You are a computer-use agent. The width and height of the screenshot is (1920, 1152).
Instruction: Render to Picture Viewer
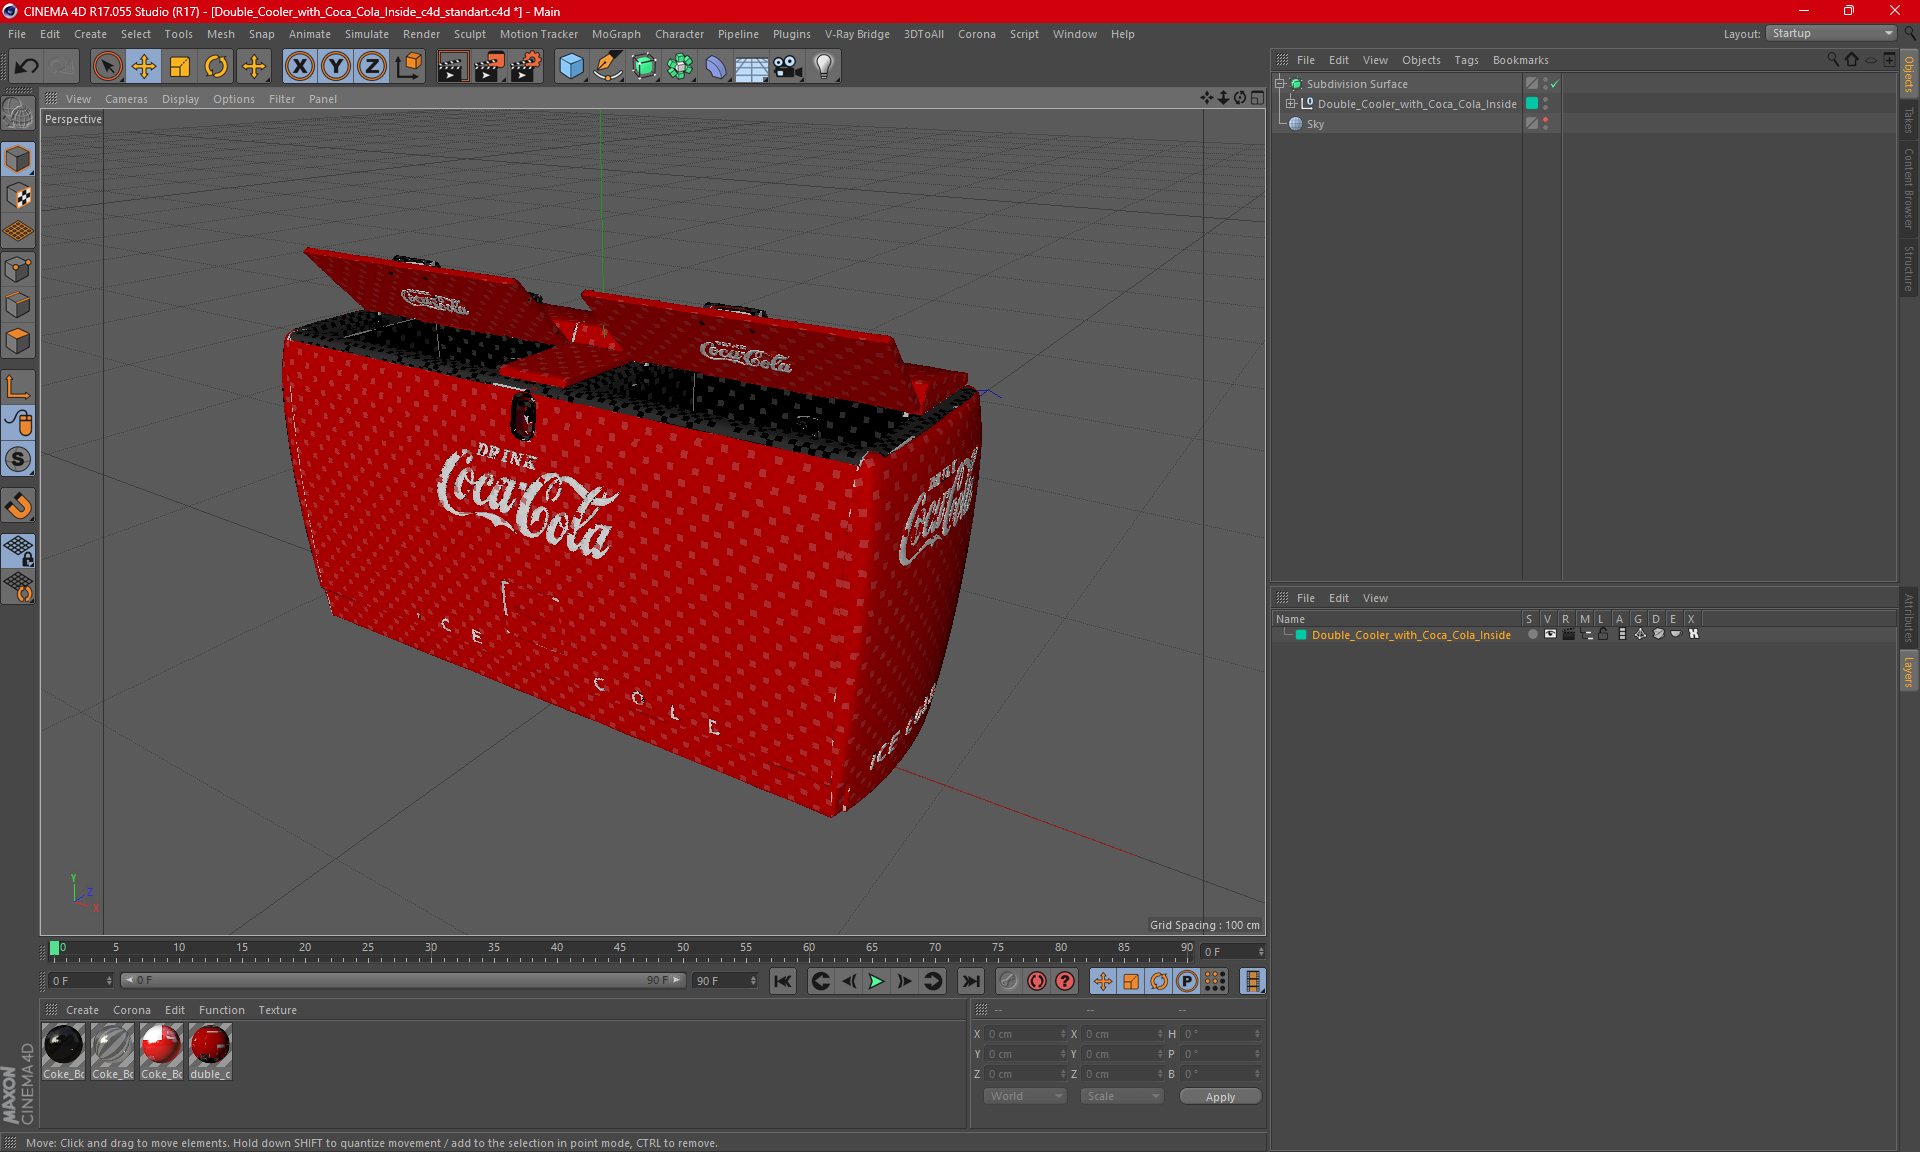pos(489,67)
